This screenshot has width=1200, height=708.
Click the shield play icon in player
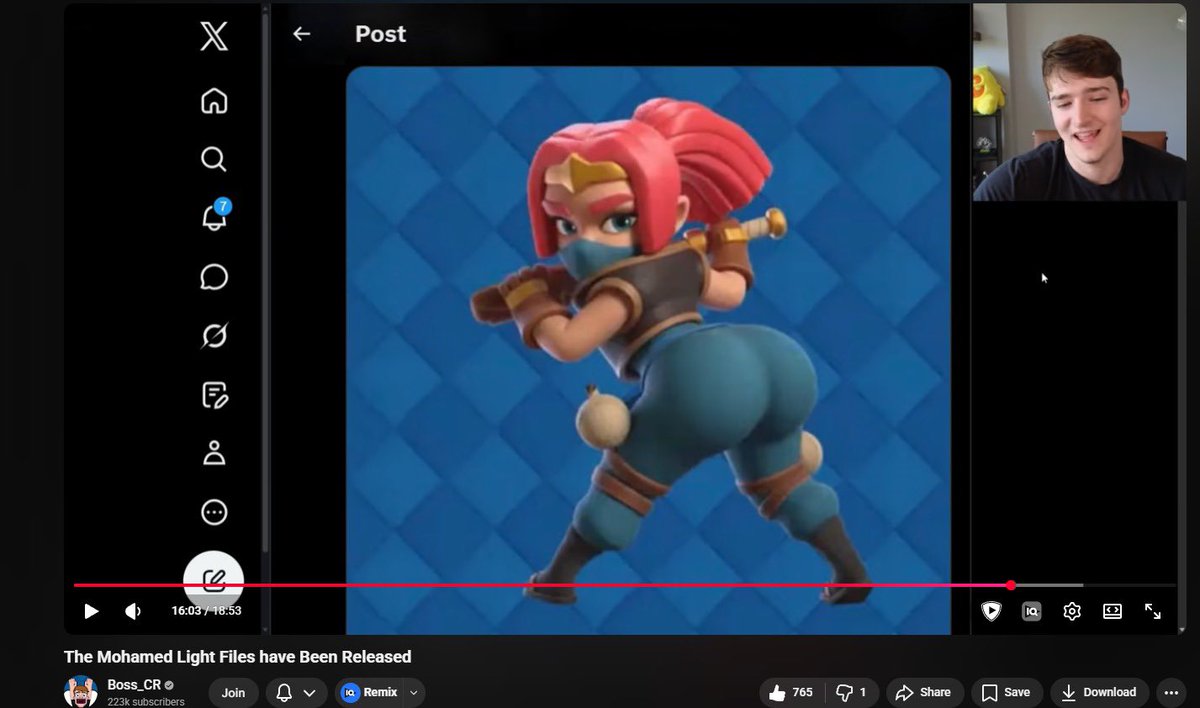[991, 611]
